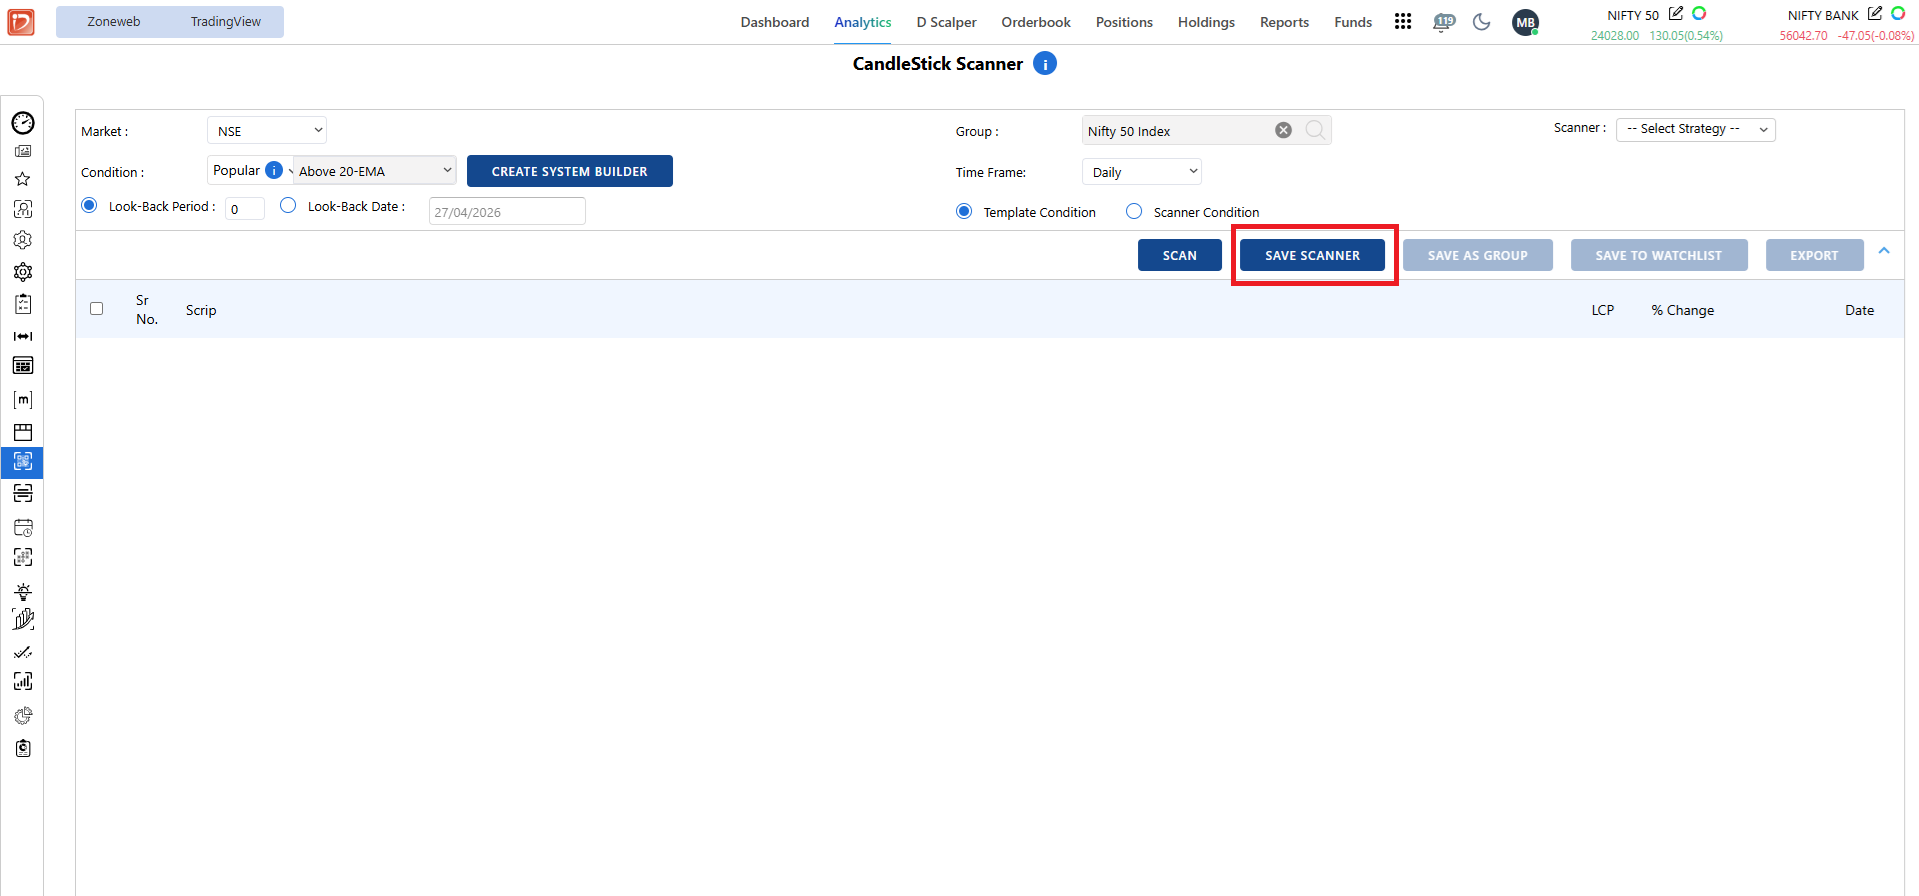This screenshot has width=1919, height=896.
Task: Edit the NIFTY 50 index ticker
Action: (x=1676, y=14)
